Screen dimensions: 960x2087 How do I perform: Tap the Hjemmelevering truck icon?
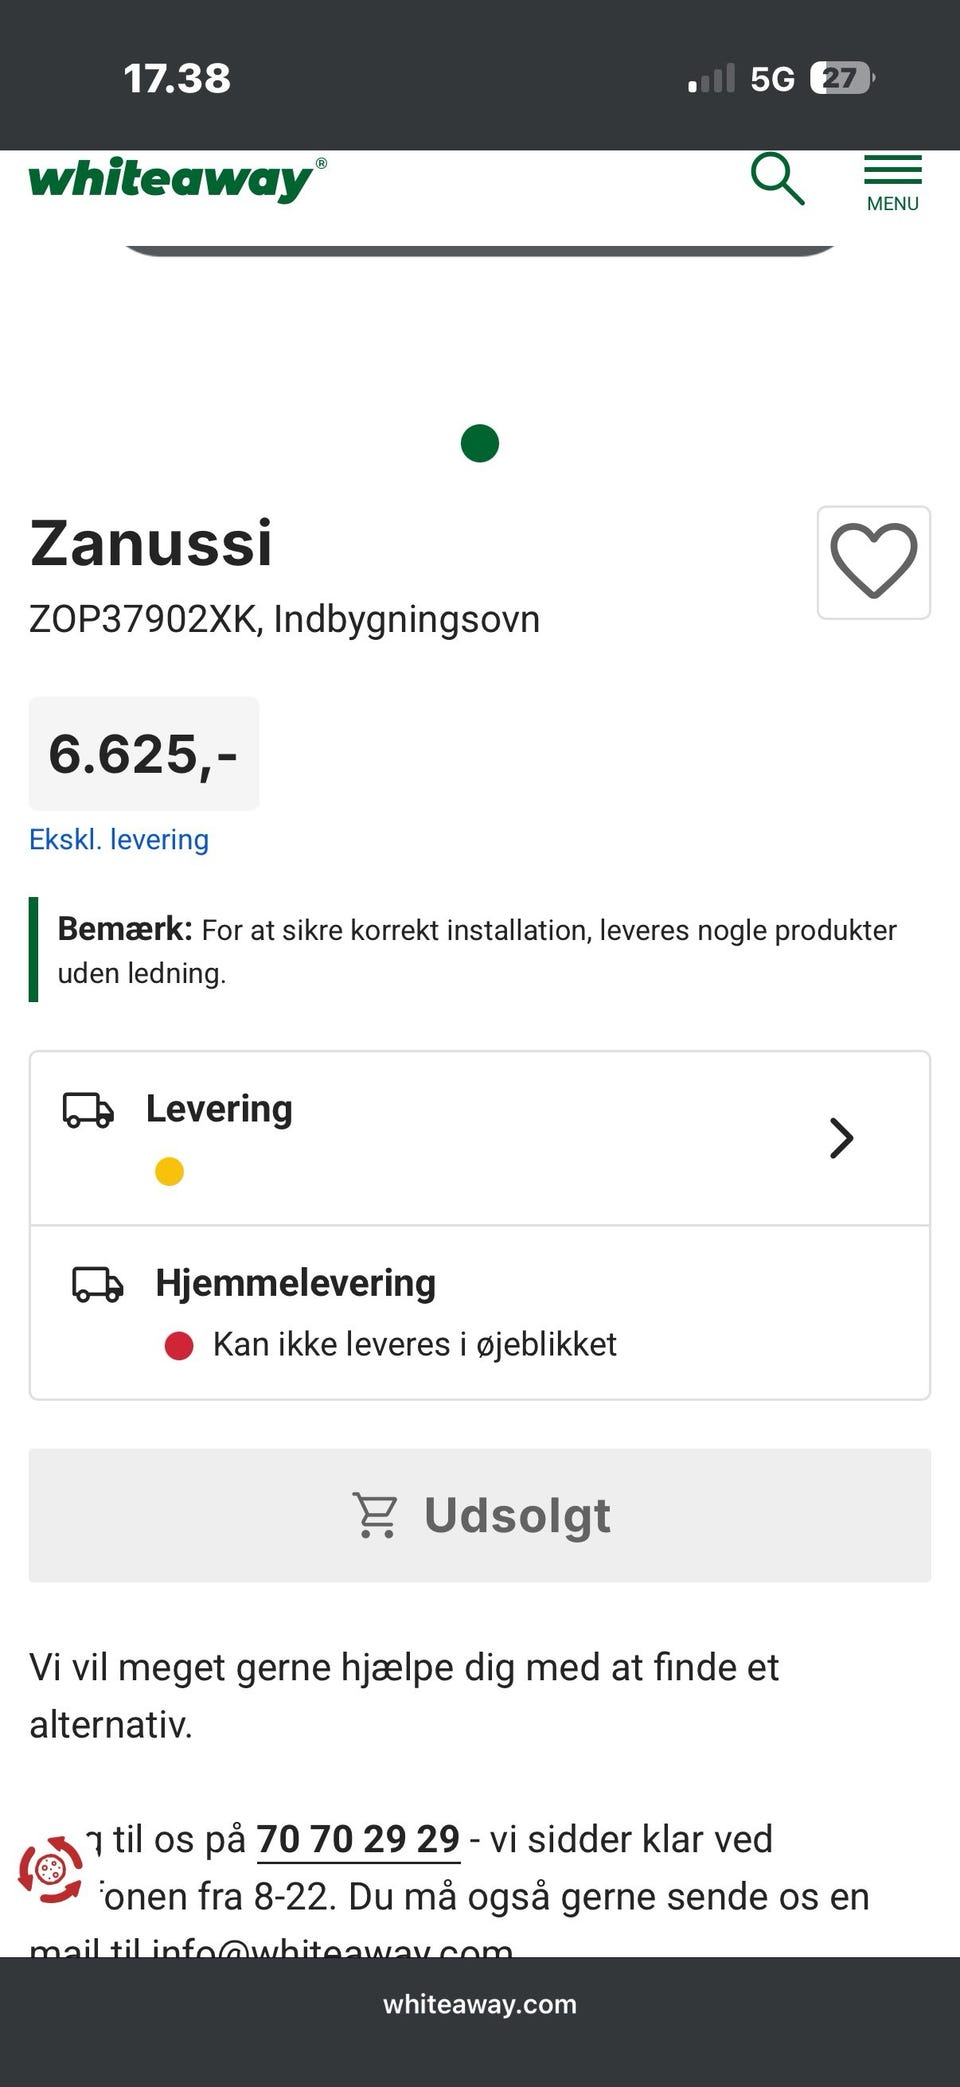pos(97,1284)
